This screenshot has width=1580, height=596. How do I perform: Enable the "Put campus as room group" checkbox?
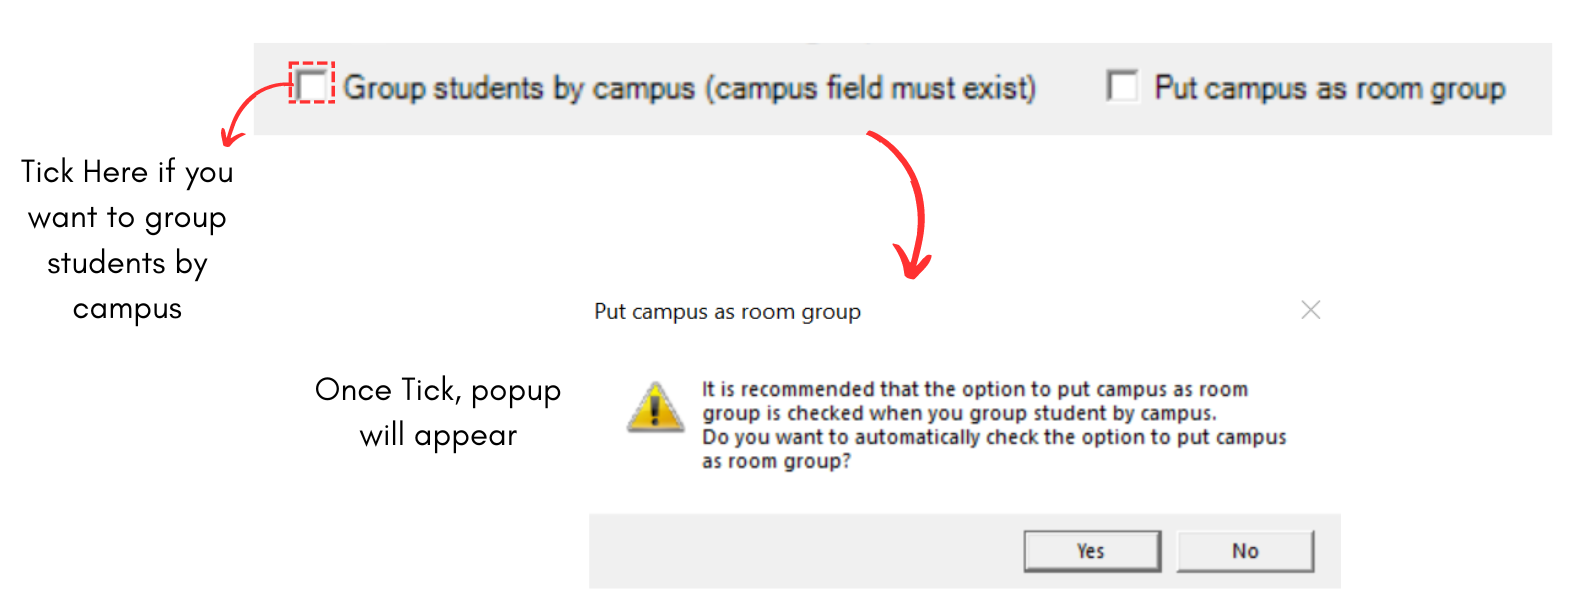(1122, 86)
